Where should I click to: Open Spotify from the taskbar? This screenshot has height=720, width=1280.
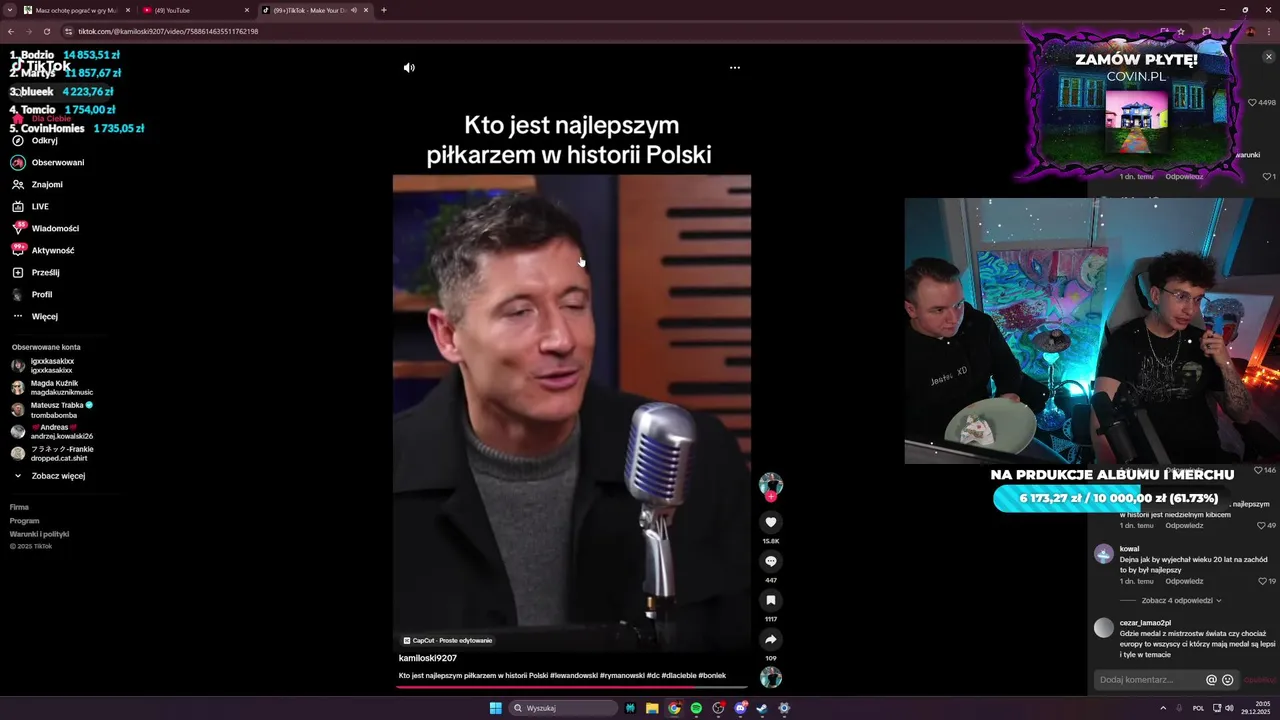pyautogui.click(x=696, y=708)
